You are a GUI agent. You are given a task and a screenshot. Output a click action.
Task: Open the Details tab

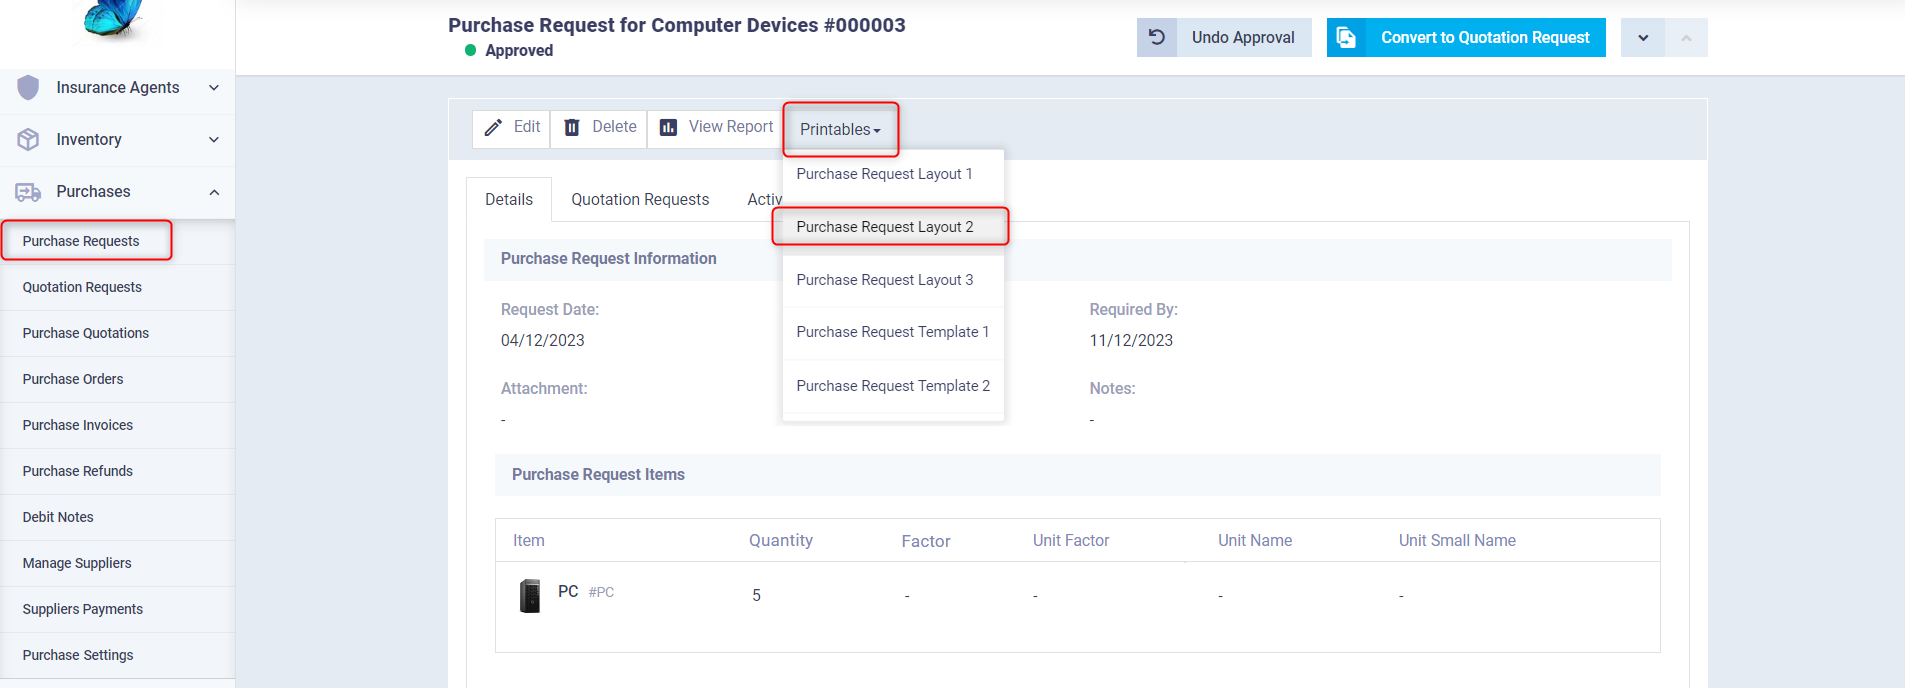tap(509, 200)
